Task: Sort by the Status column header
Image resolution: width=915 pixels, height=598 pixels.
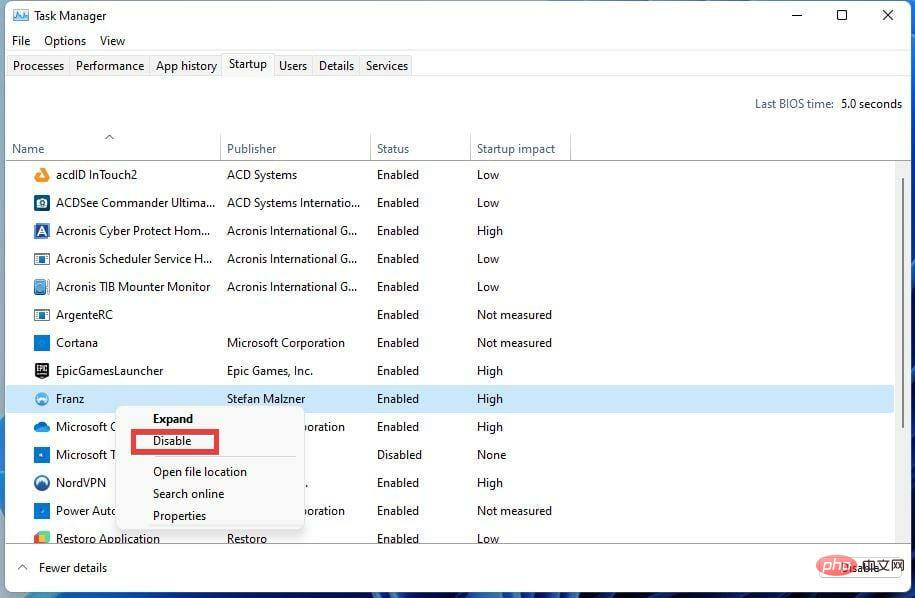Action: (x=393, y=149)
